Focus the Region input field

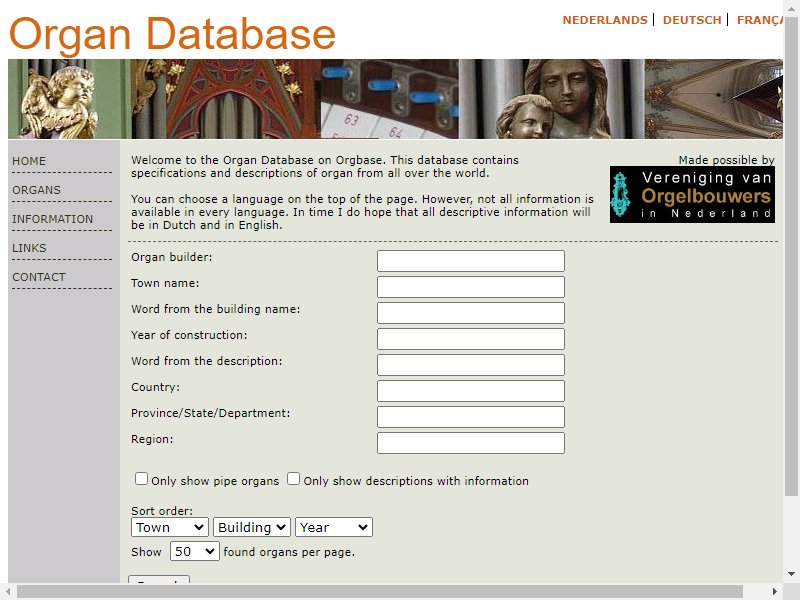[470, 443]
